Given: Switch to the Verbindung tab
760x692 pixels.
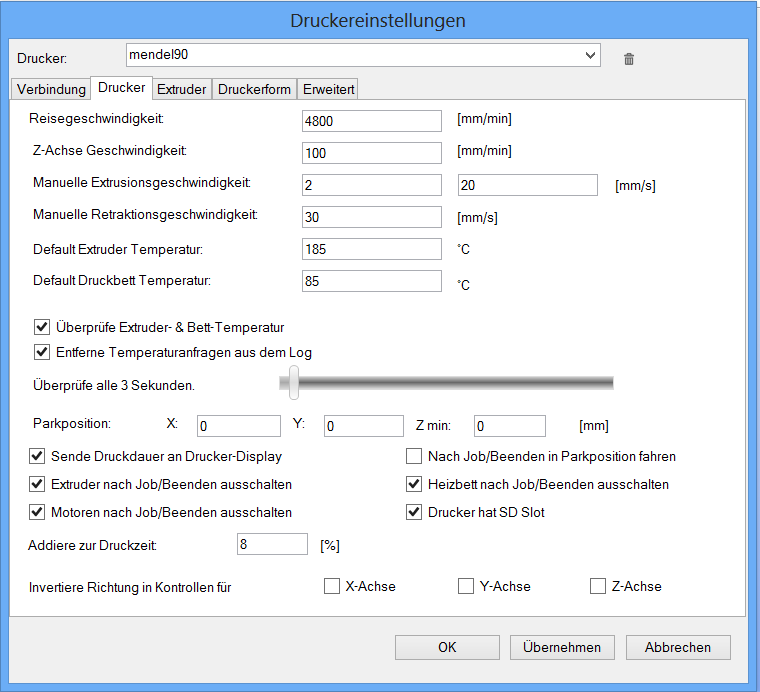Looking at the screenshot, I should click(x=51, y=89).
